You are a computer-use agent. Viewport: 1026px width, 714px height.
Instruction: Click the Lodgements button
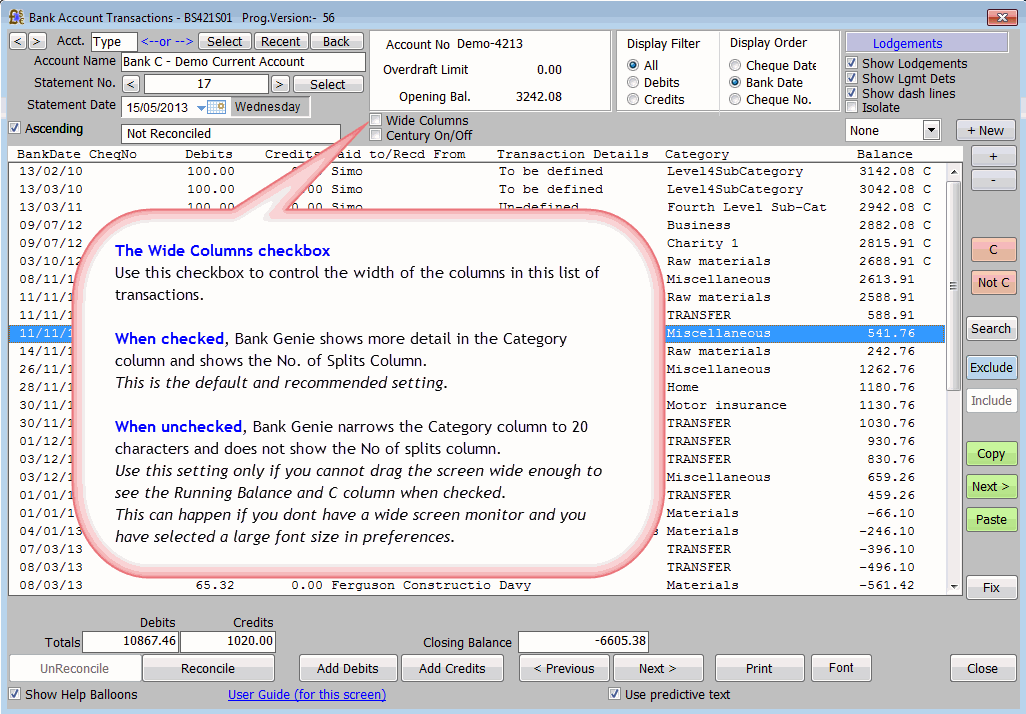tap(927, 43)
